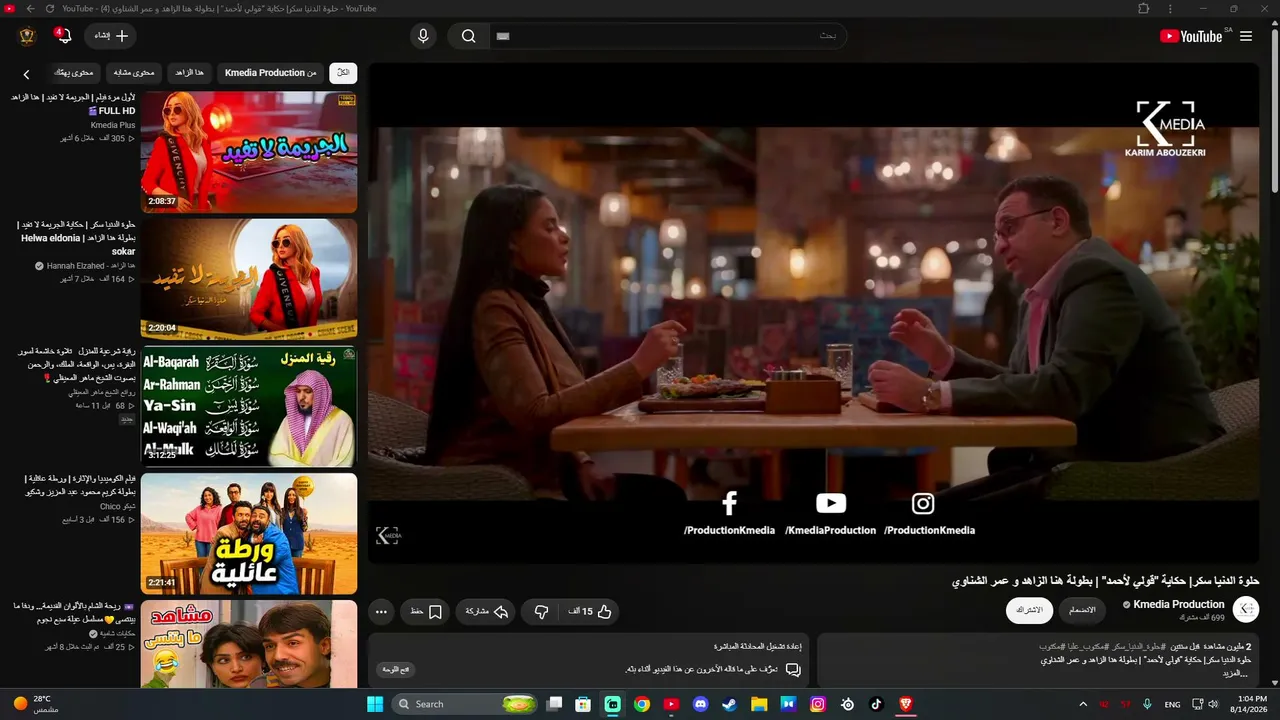
Task: Open the YouTube guide hamburger menu
Action: 1246,36
